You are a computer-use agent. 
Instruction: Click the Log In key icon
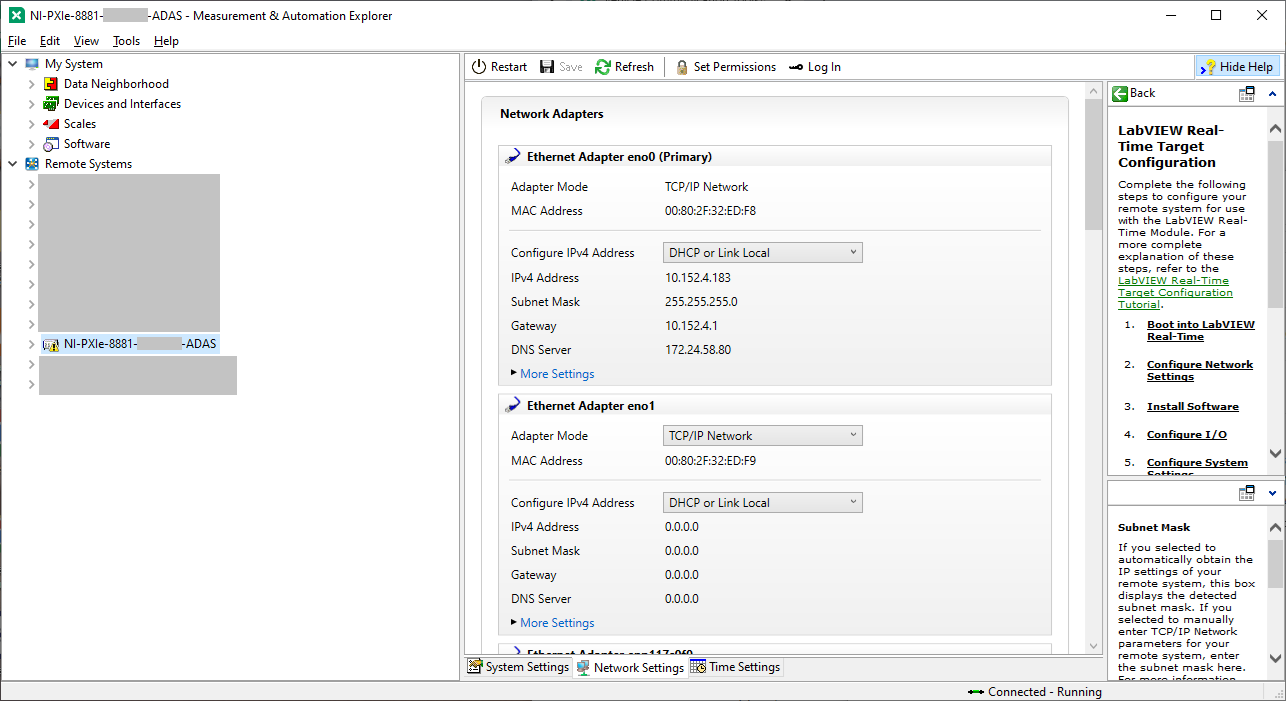796,67
